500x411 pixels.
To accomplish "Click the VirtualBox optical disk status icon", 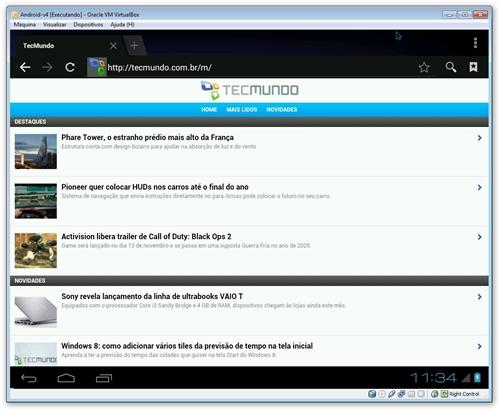I will coord(382,394).
